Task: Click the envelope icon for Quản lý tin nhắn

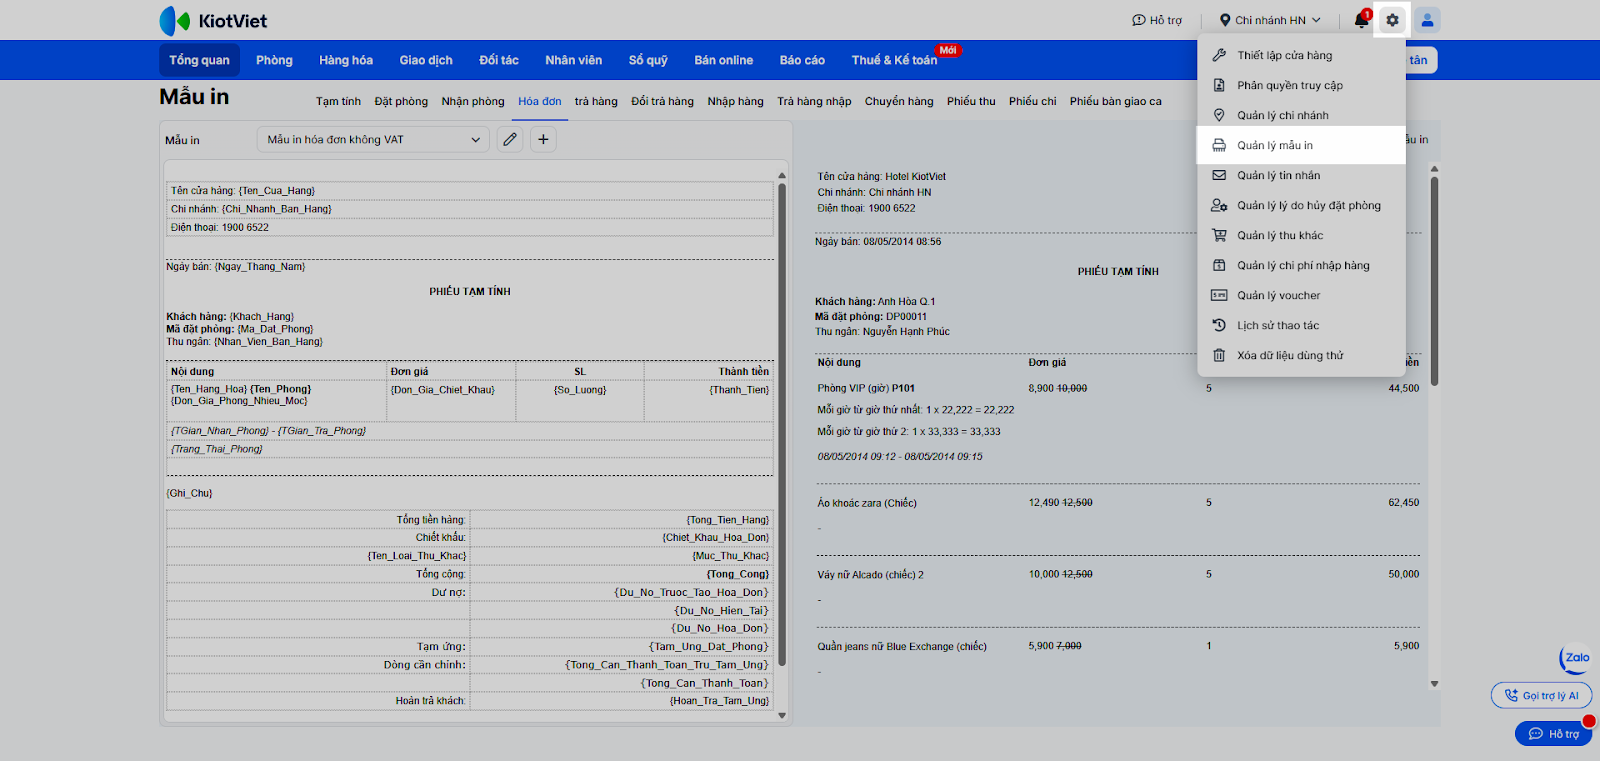Action: click(1219, 175)
